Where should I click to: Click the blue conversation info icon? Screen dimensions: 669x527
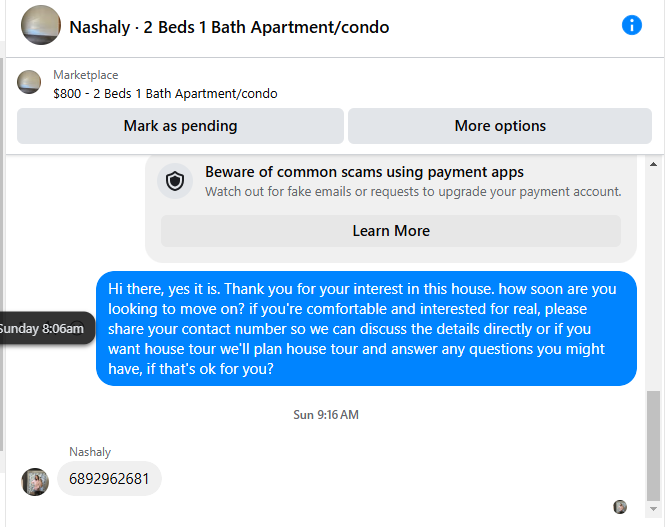pyautogui.click(x=632, y=25)
